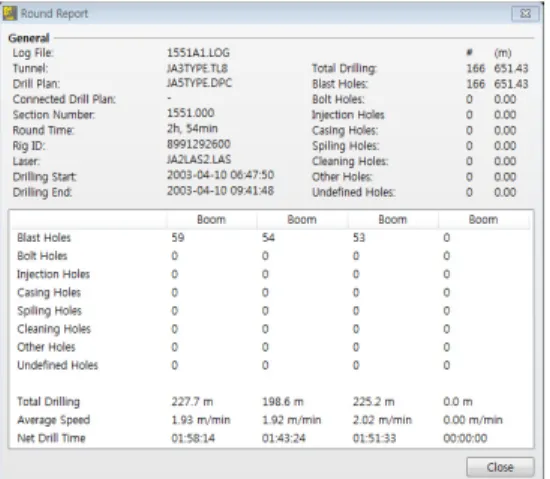550x479 pixels.
Task: Select the Blast Holes value 59
Action: [x=178, y=238]
